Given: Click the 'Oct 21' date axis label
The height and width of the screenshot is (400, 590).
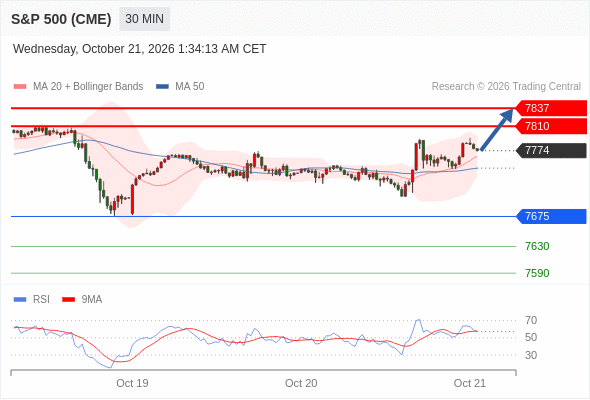Looking at the screenshot, I should 470,383.
